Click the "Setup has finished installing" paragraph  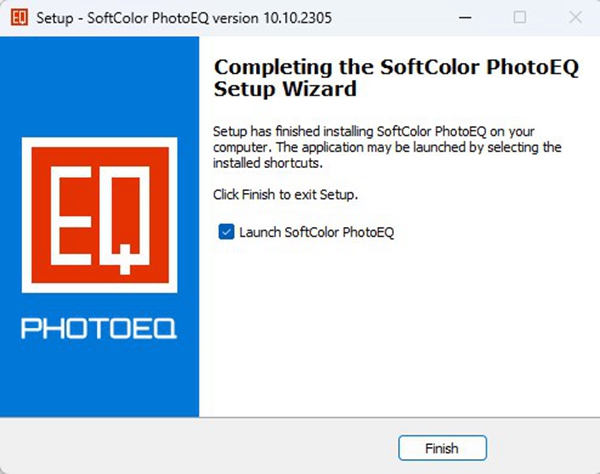[x=387, y=147]
